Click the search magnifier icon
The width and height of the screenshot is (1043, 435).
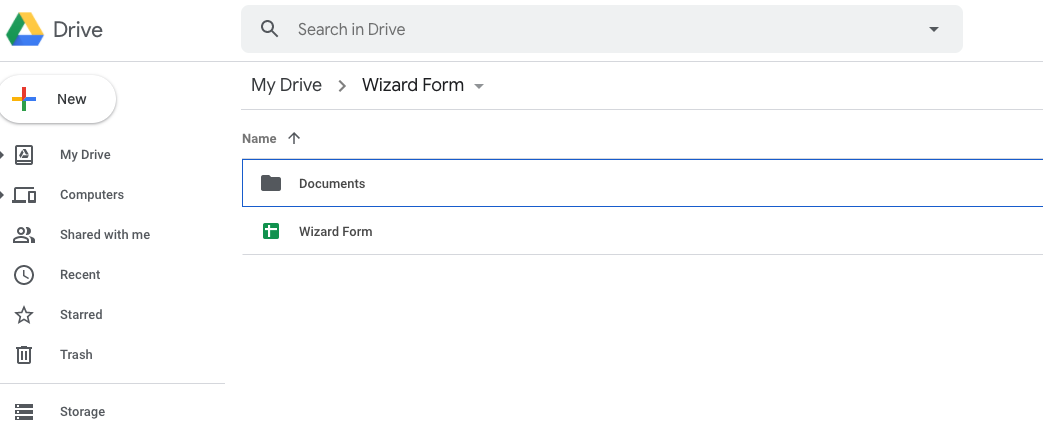pyautogui.click(x=269, y=29)
